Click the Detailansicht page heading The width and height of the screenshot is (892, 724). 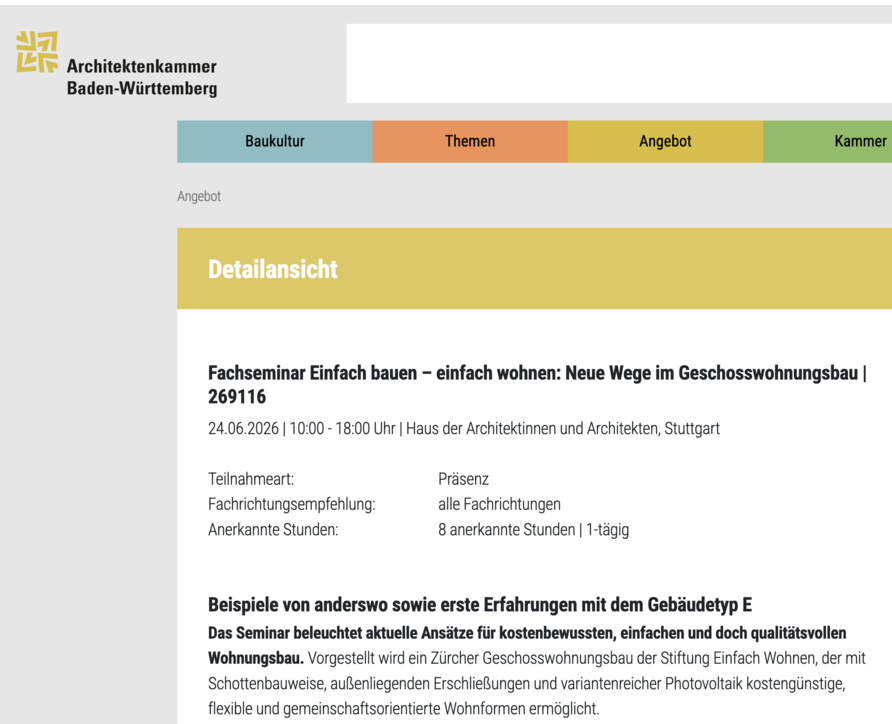point(272,269)
